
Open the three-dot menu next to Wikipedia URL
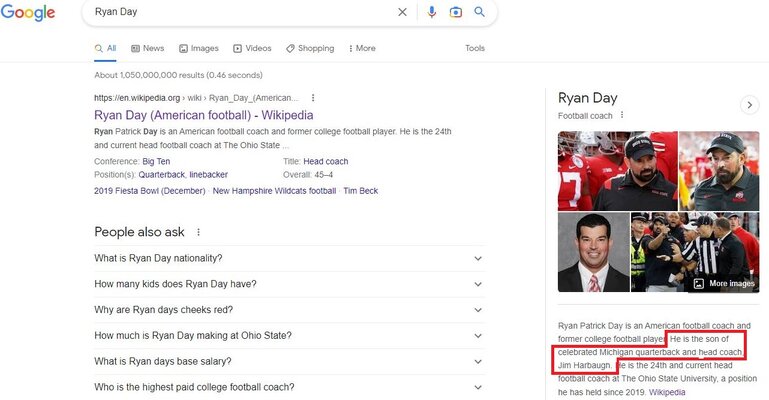coord(313,98)
